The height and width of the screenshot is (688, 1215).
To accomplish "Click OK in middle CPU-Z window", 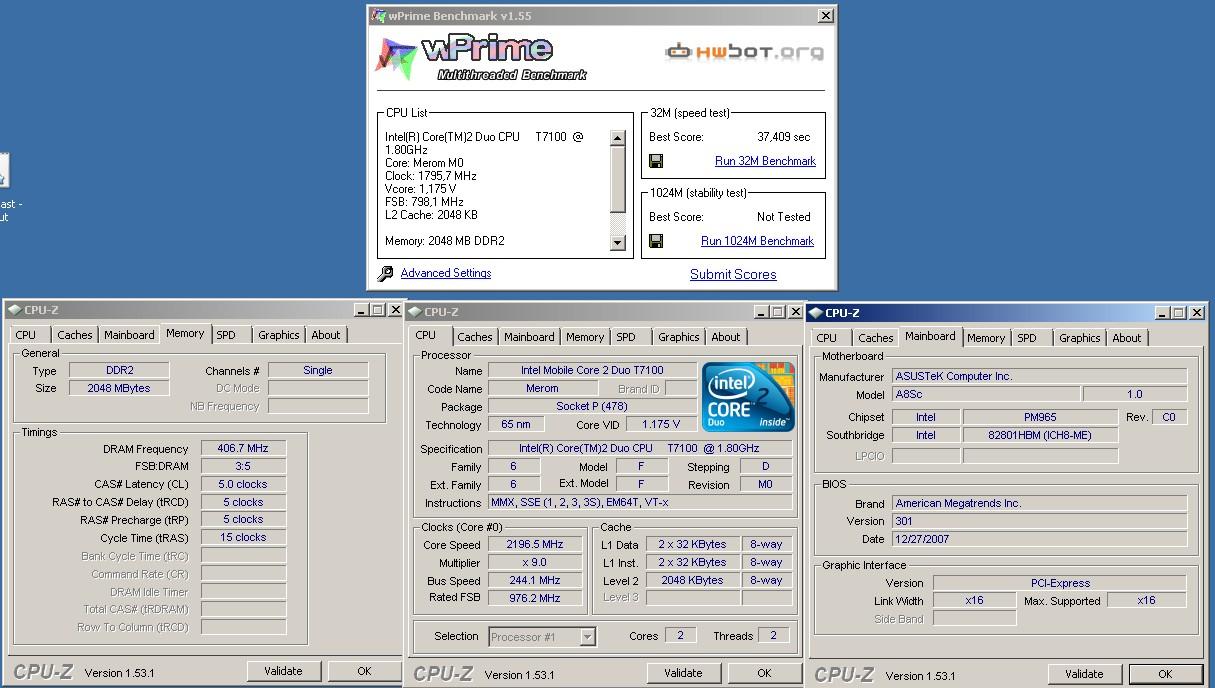I will coord(764,673).
